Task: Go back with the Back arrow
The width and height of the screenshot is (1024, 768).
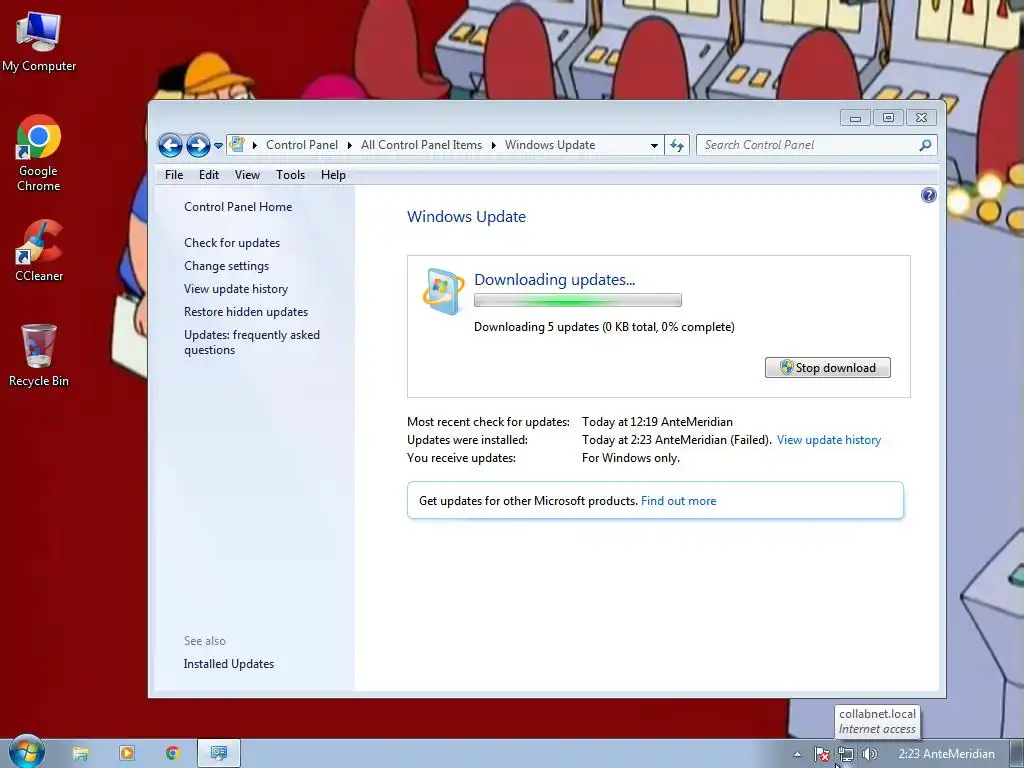Action: coord(170,145)
